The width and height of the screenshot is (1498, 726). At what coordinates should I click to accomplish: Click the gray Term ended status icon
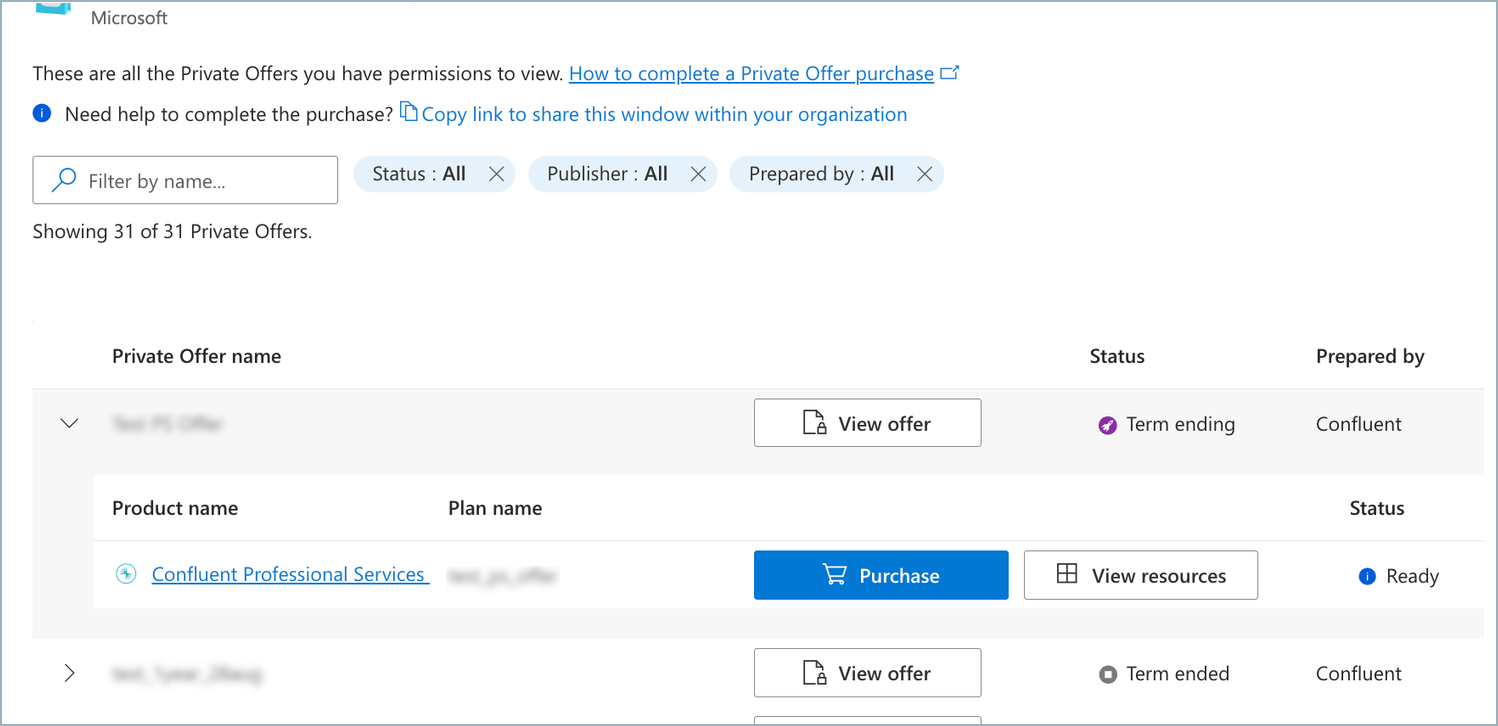point(1107,674)
